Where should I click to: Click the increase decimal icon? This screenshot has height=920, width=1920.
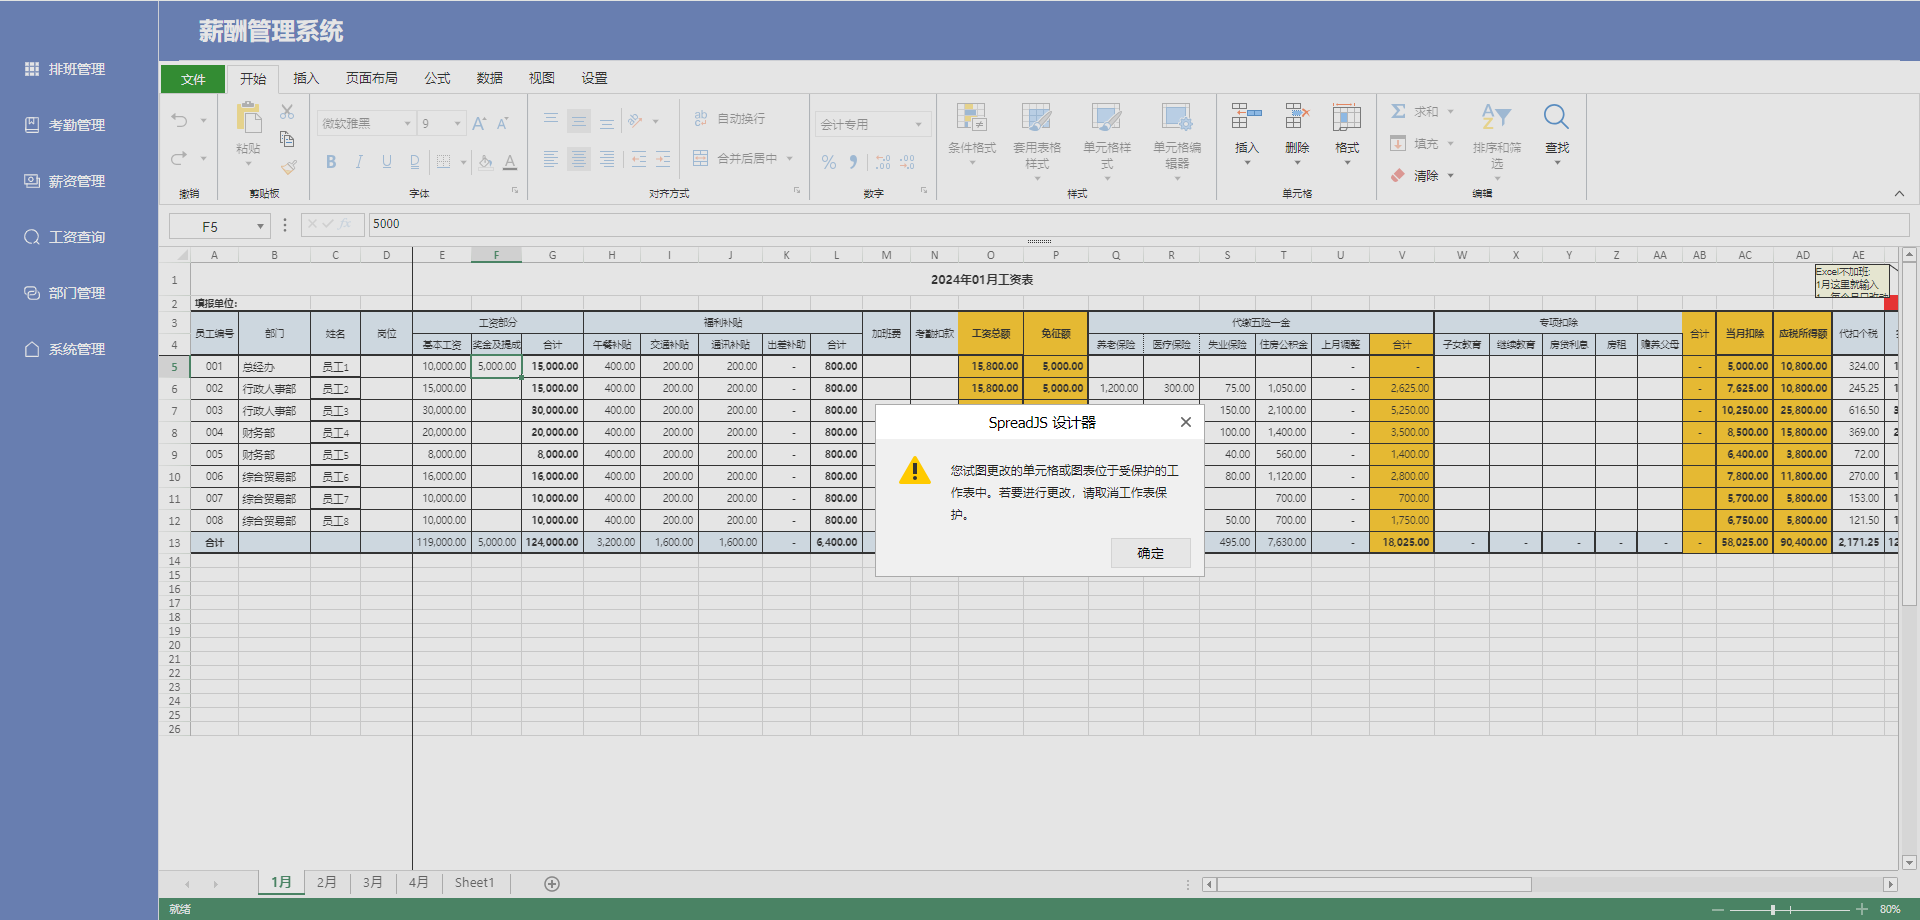(x=883, y=161)
